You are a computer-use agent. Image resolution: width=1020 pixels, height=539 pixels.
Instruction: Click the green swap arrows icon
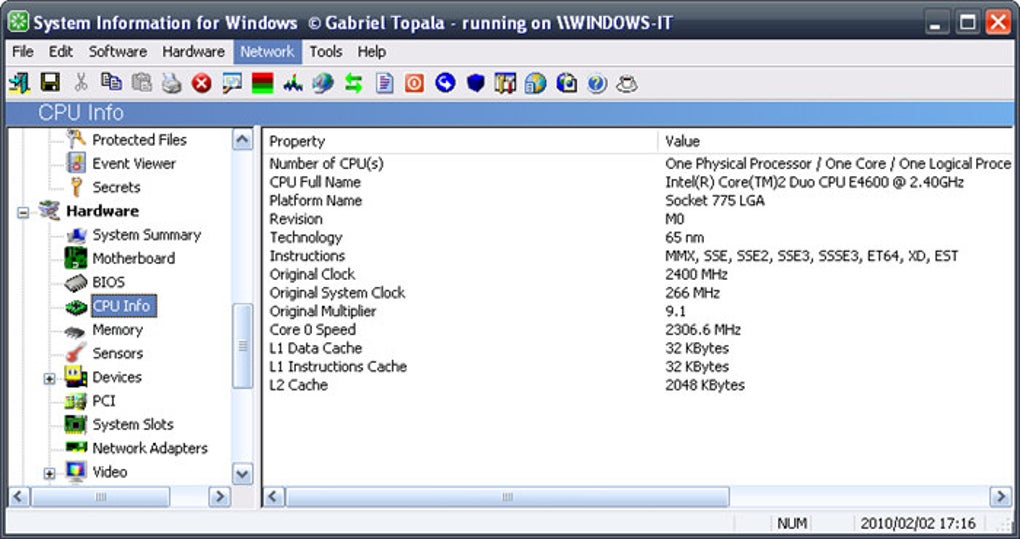(353, 83)
